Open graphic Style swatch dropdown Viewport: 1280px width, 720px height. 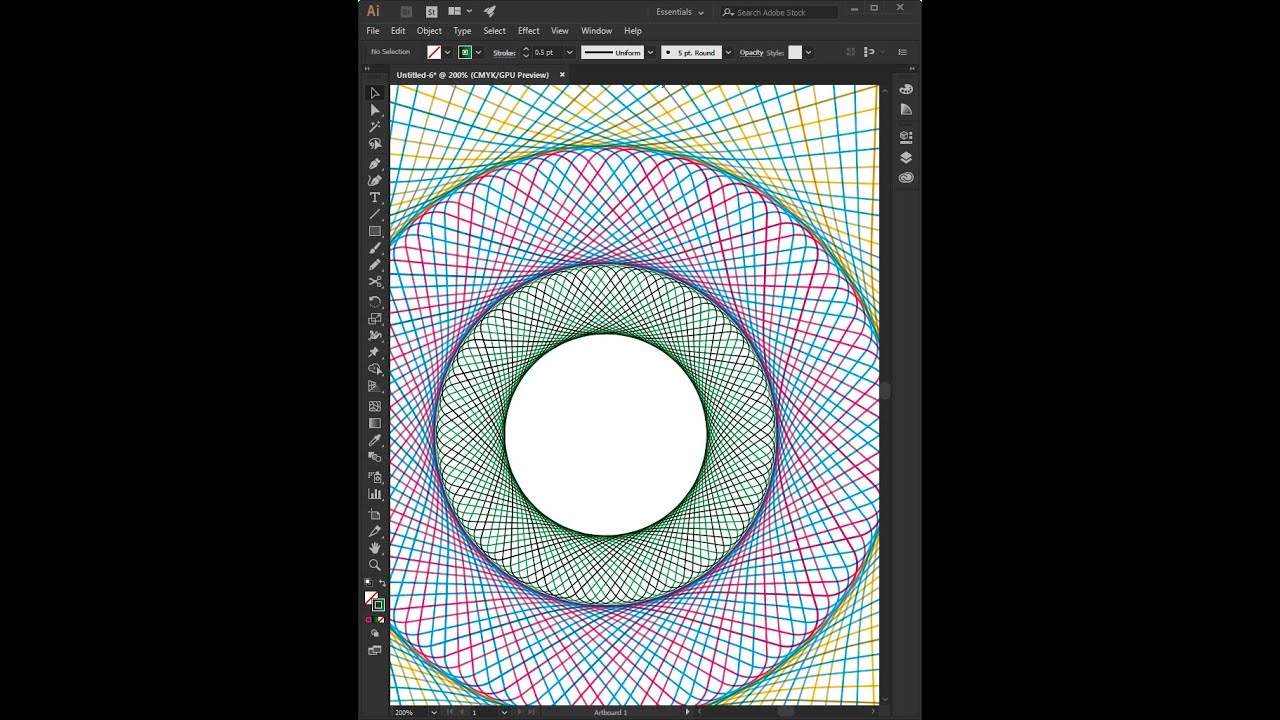(808, 53)
